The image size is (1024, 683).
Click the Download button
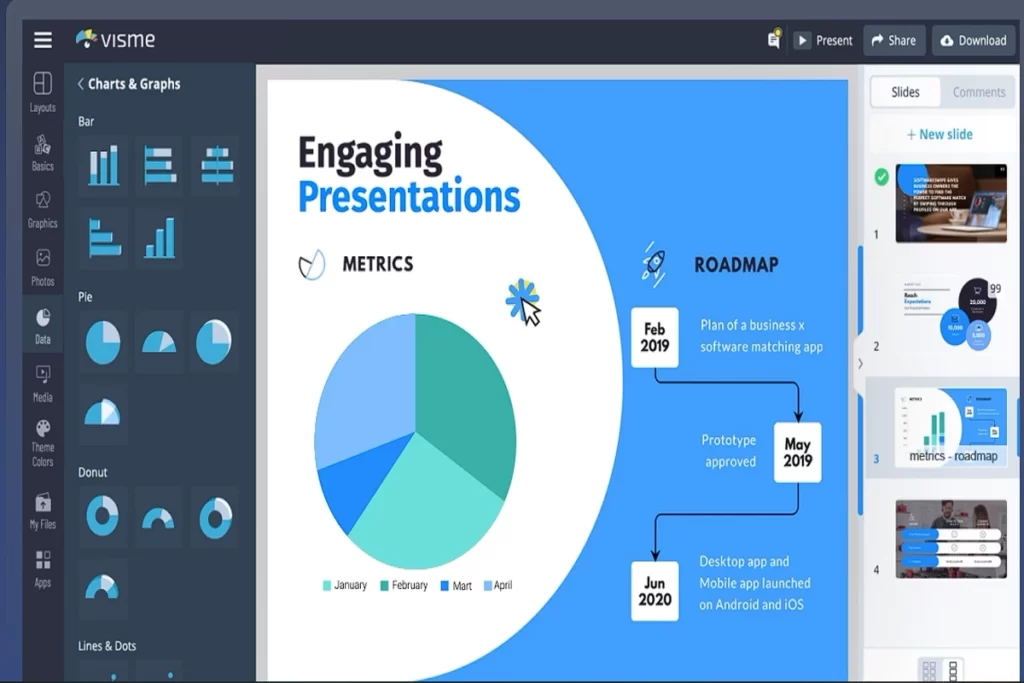coord(973,40)
